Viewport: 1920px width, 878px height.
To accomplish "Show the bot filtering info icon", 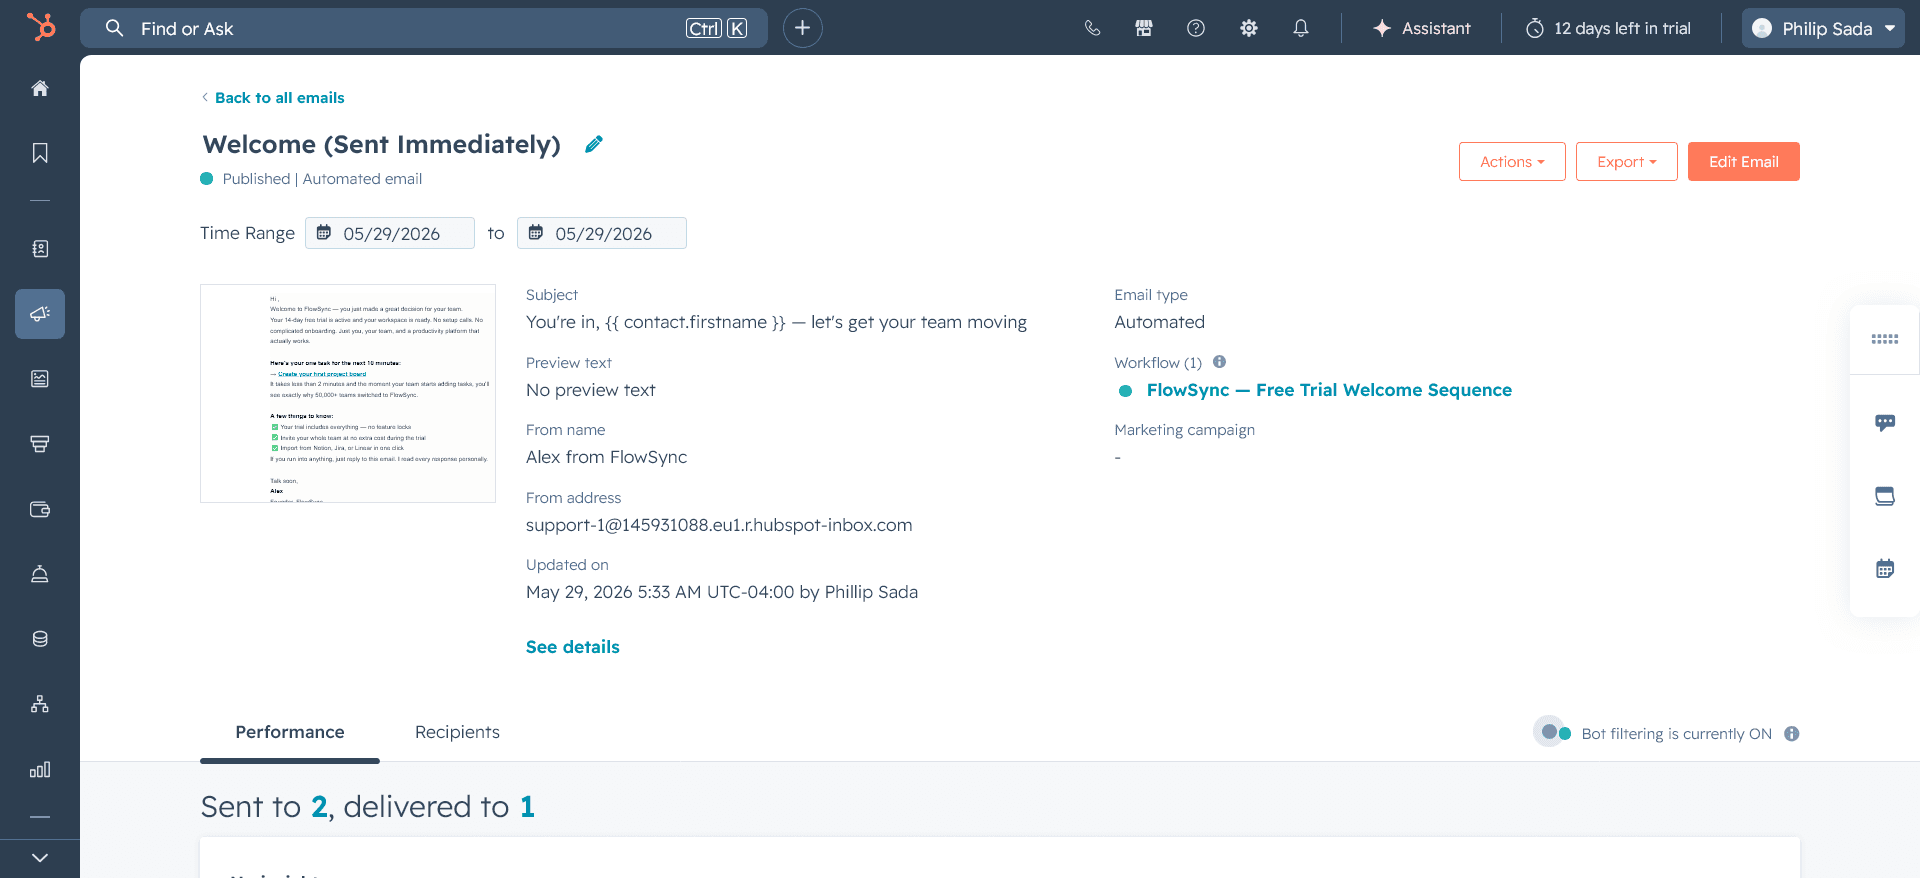I will coord(1792,734).
